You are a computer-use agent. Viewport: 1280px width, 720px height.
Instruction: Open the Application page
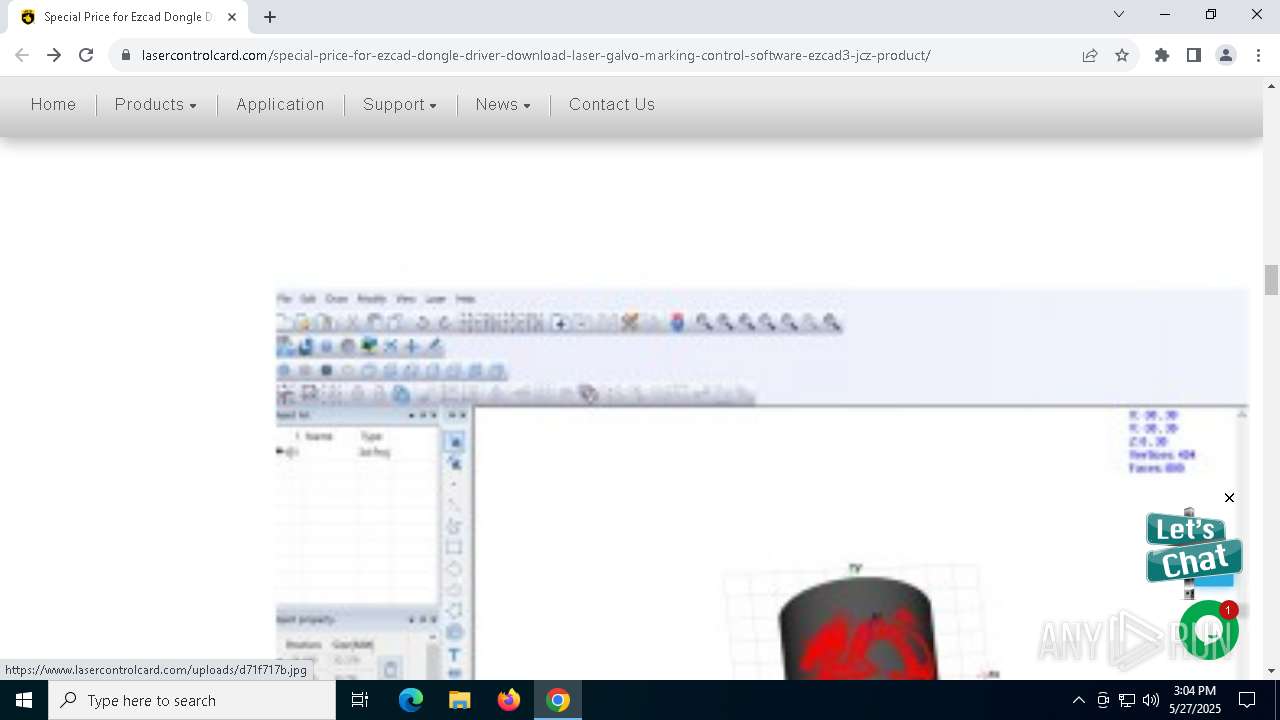[280, 104]
